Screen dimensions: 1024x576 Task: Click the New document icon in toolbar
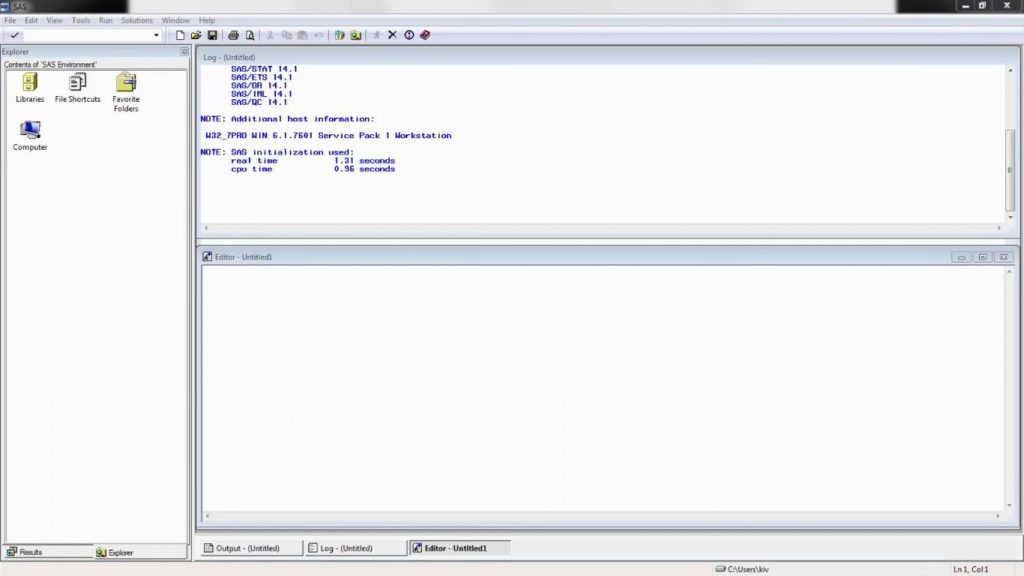click(x=181, y=35)
